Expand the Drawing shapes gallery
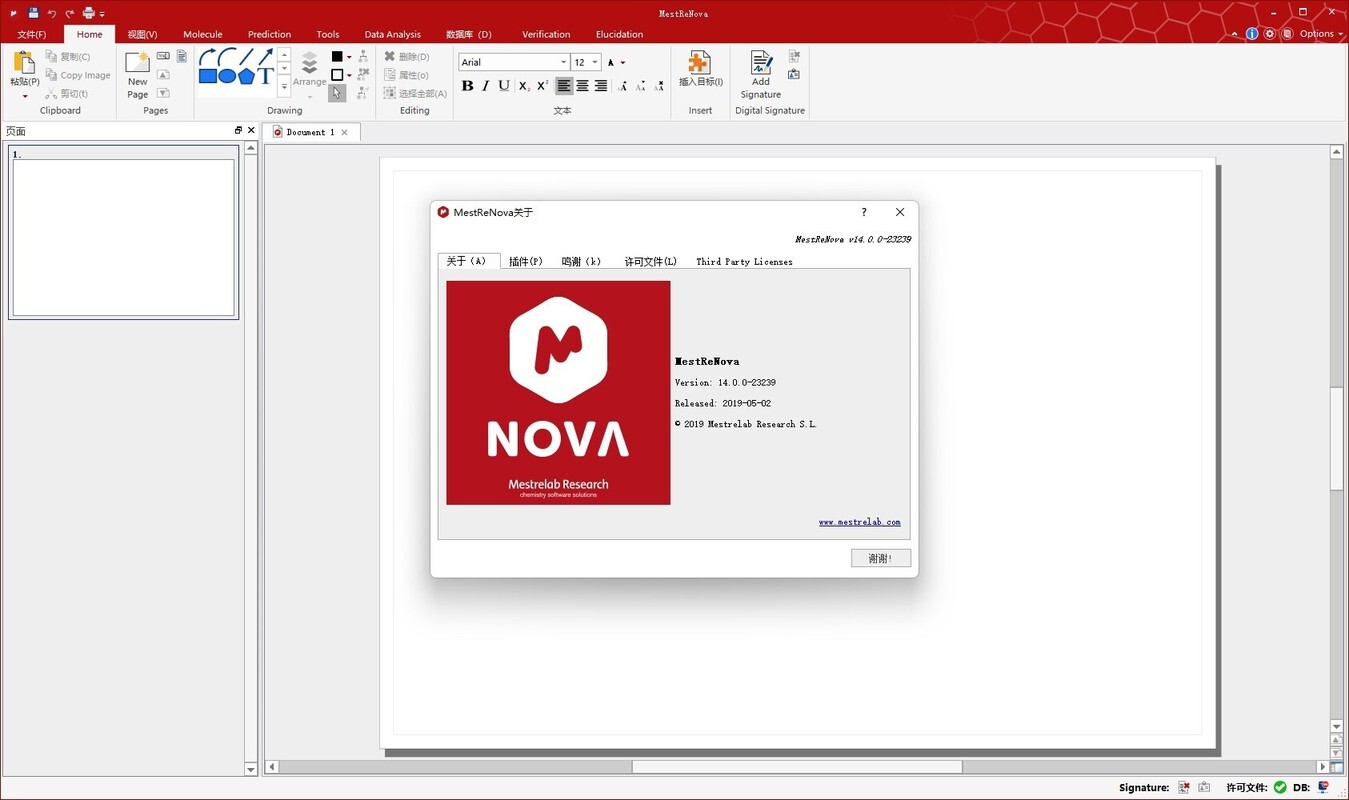Viewport: 1349px width, 800px height. (x=284, y=88)
